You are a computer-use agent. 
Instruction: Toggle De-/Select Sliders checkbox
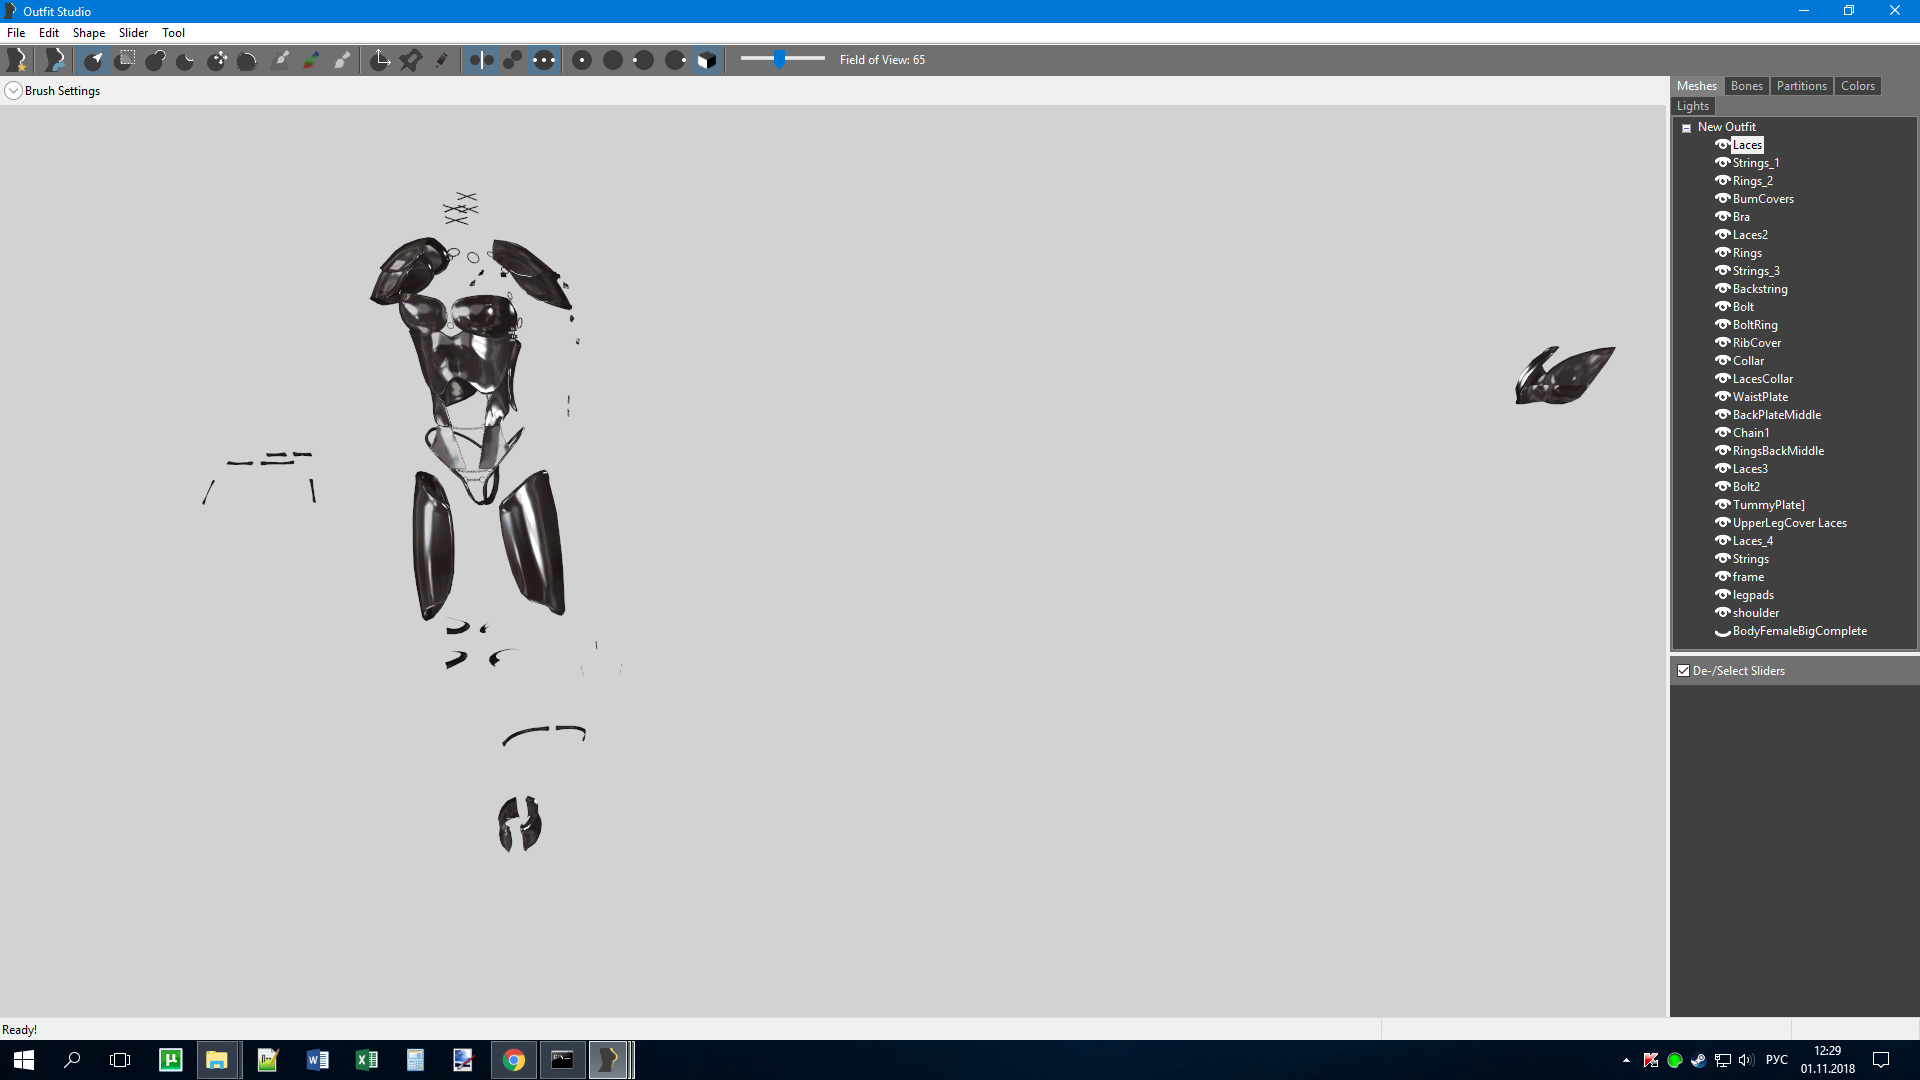point(1684,671)
